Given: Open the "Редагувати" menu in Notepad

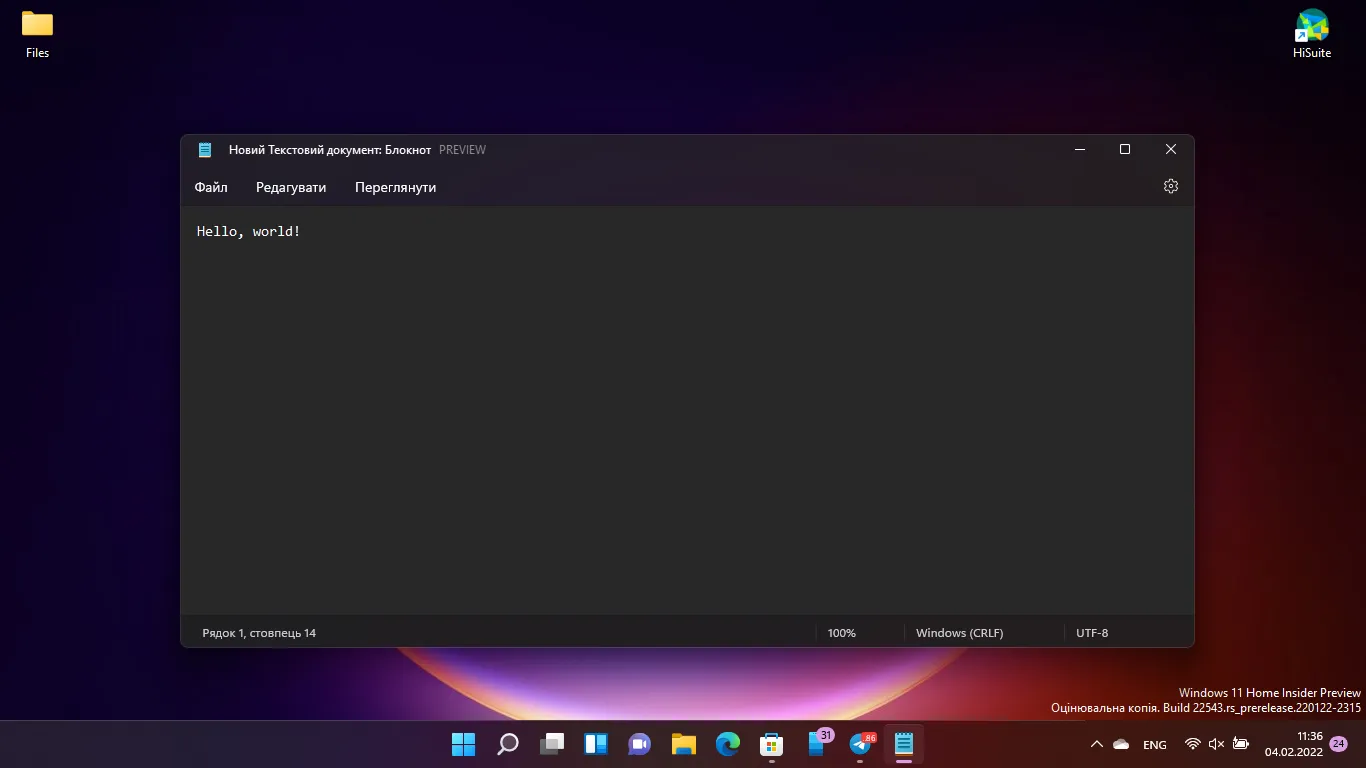Looking at the screenshot, I should pos(290,187).
